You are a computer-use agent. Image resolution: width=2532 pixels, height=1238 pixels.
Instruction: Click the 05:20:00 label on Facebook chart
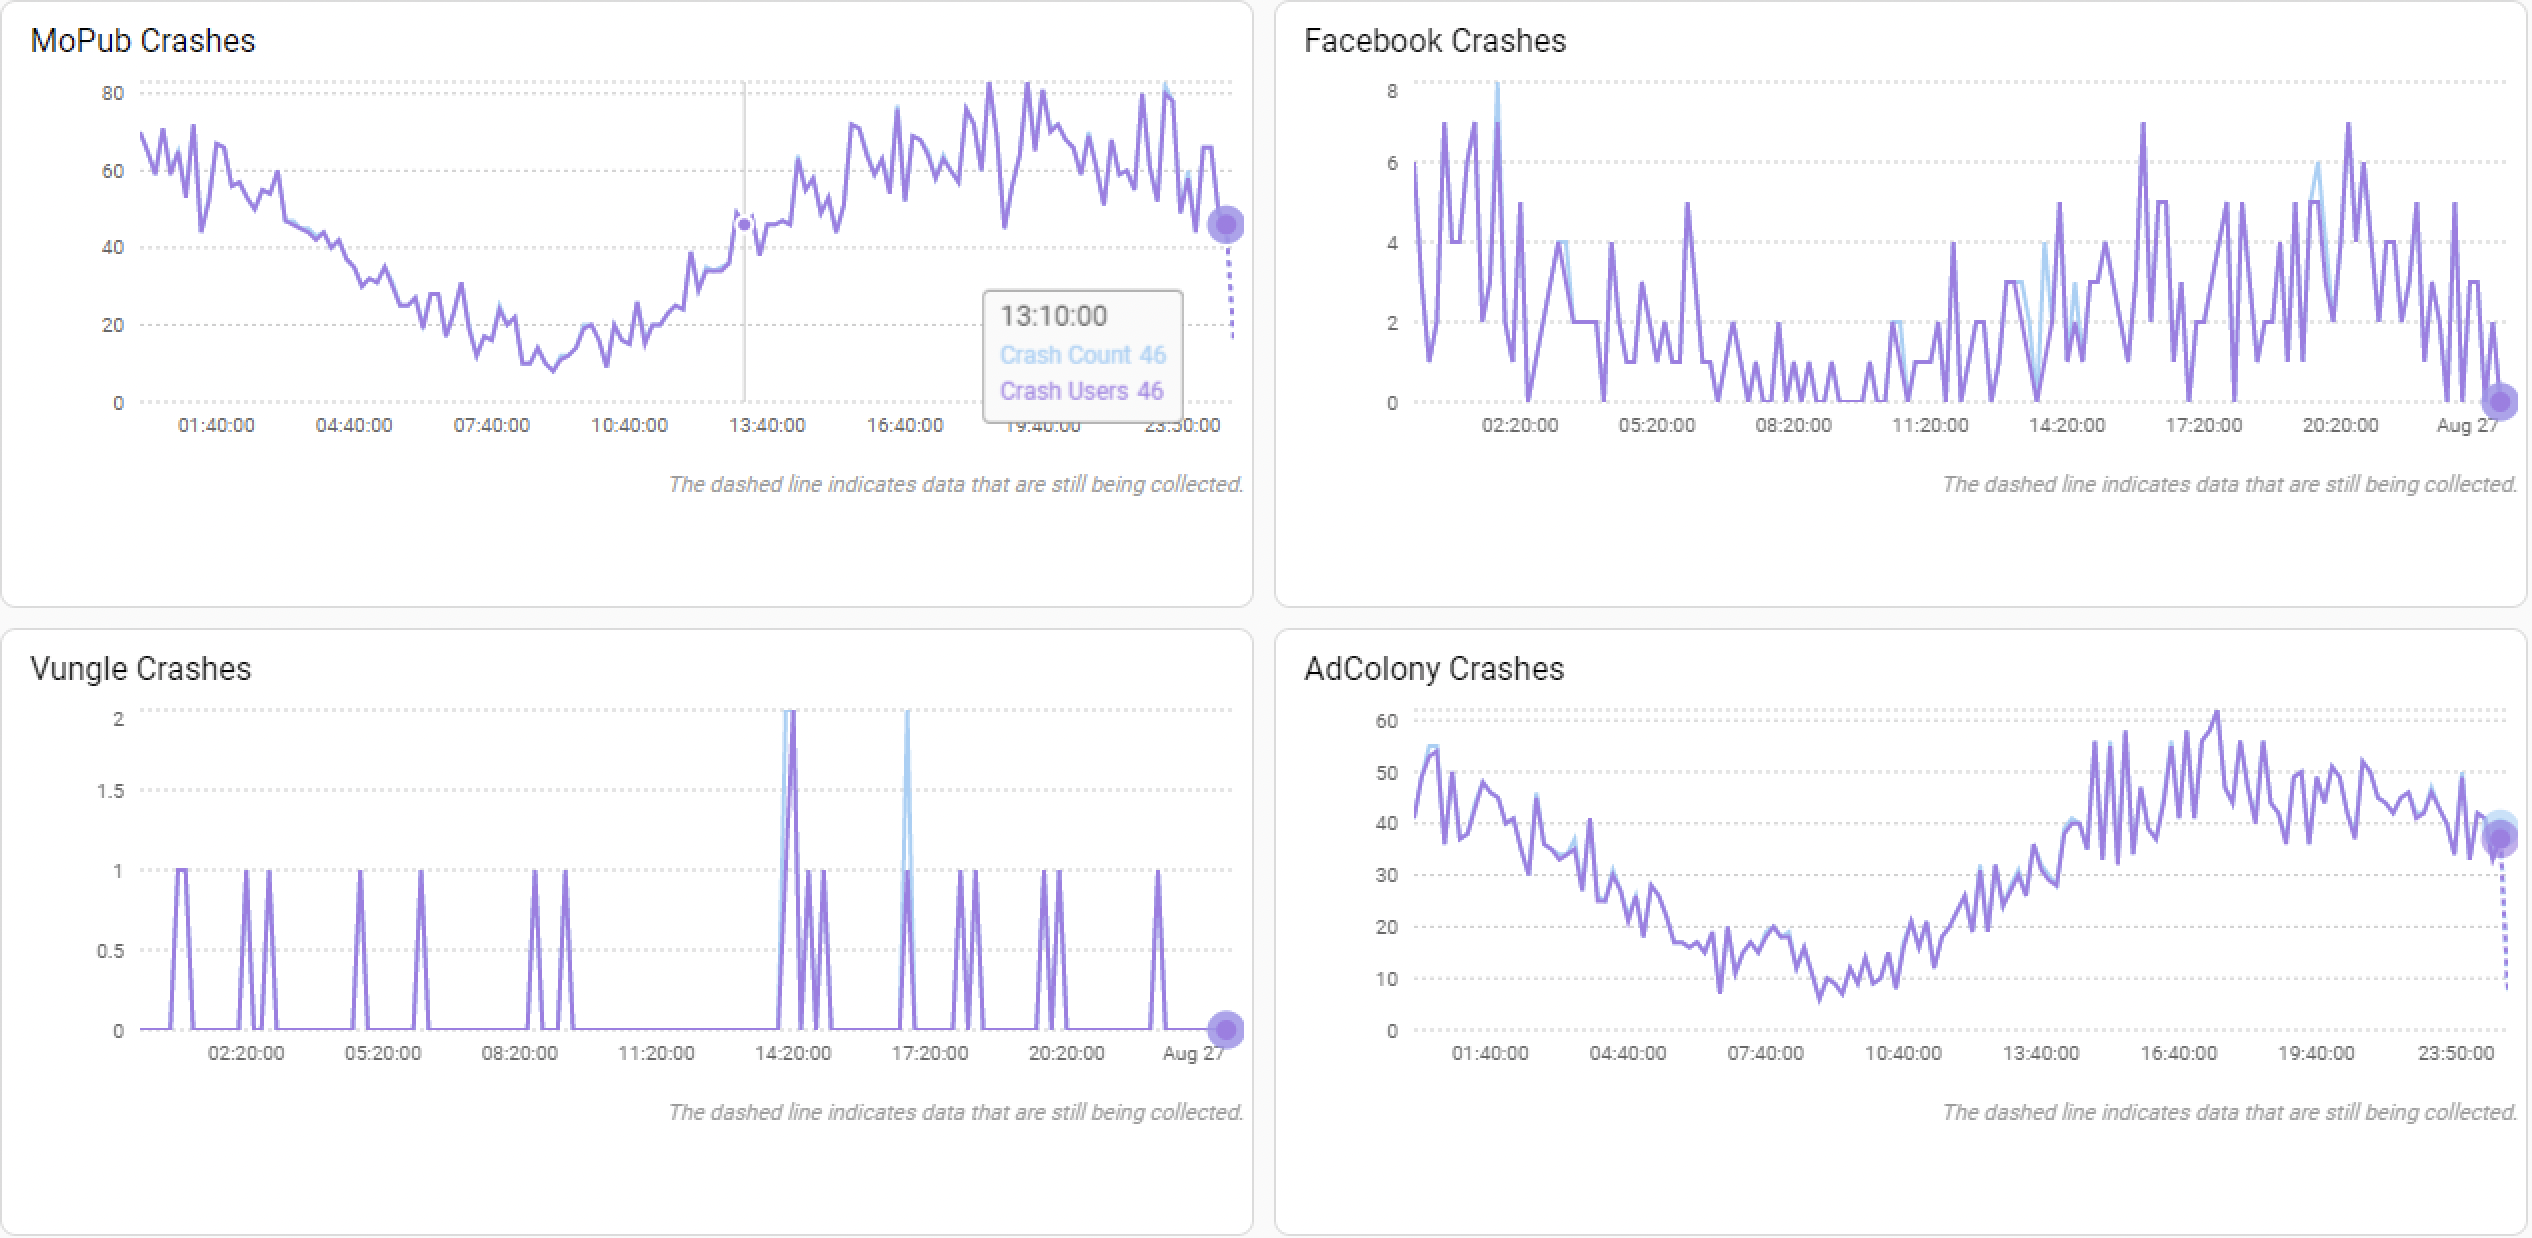tap(1657, 426)
